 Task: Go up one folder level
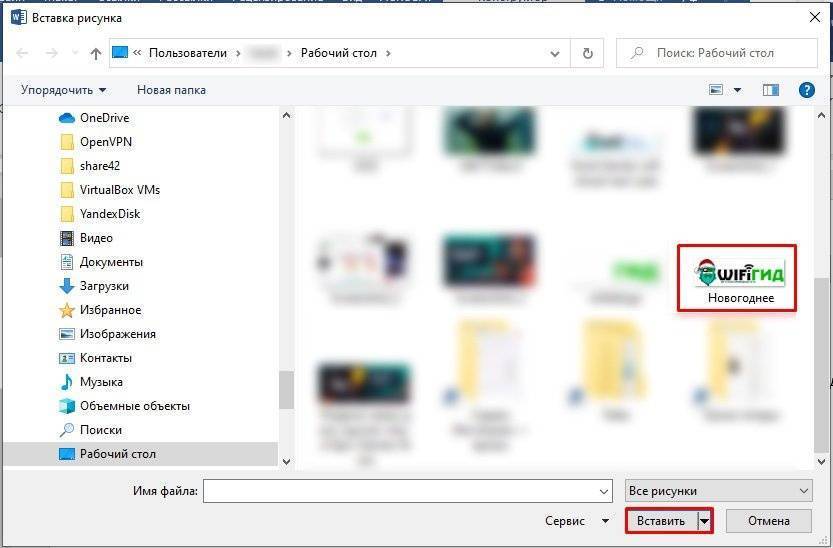tap(96, 53)
